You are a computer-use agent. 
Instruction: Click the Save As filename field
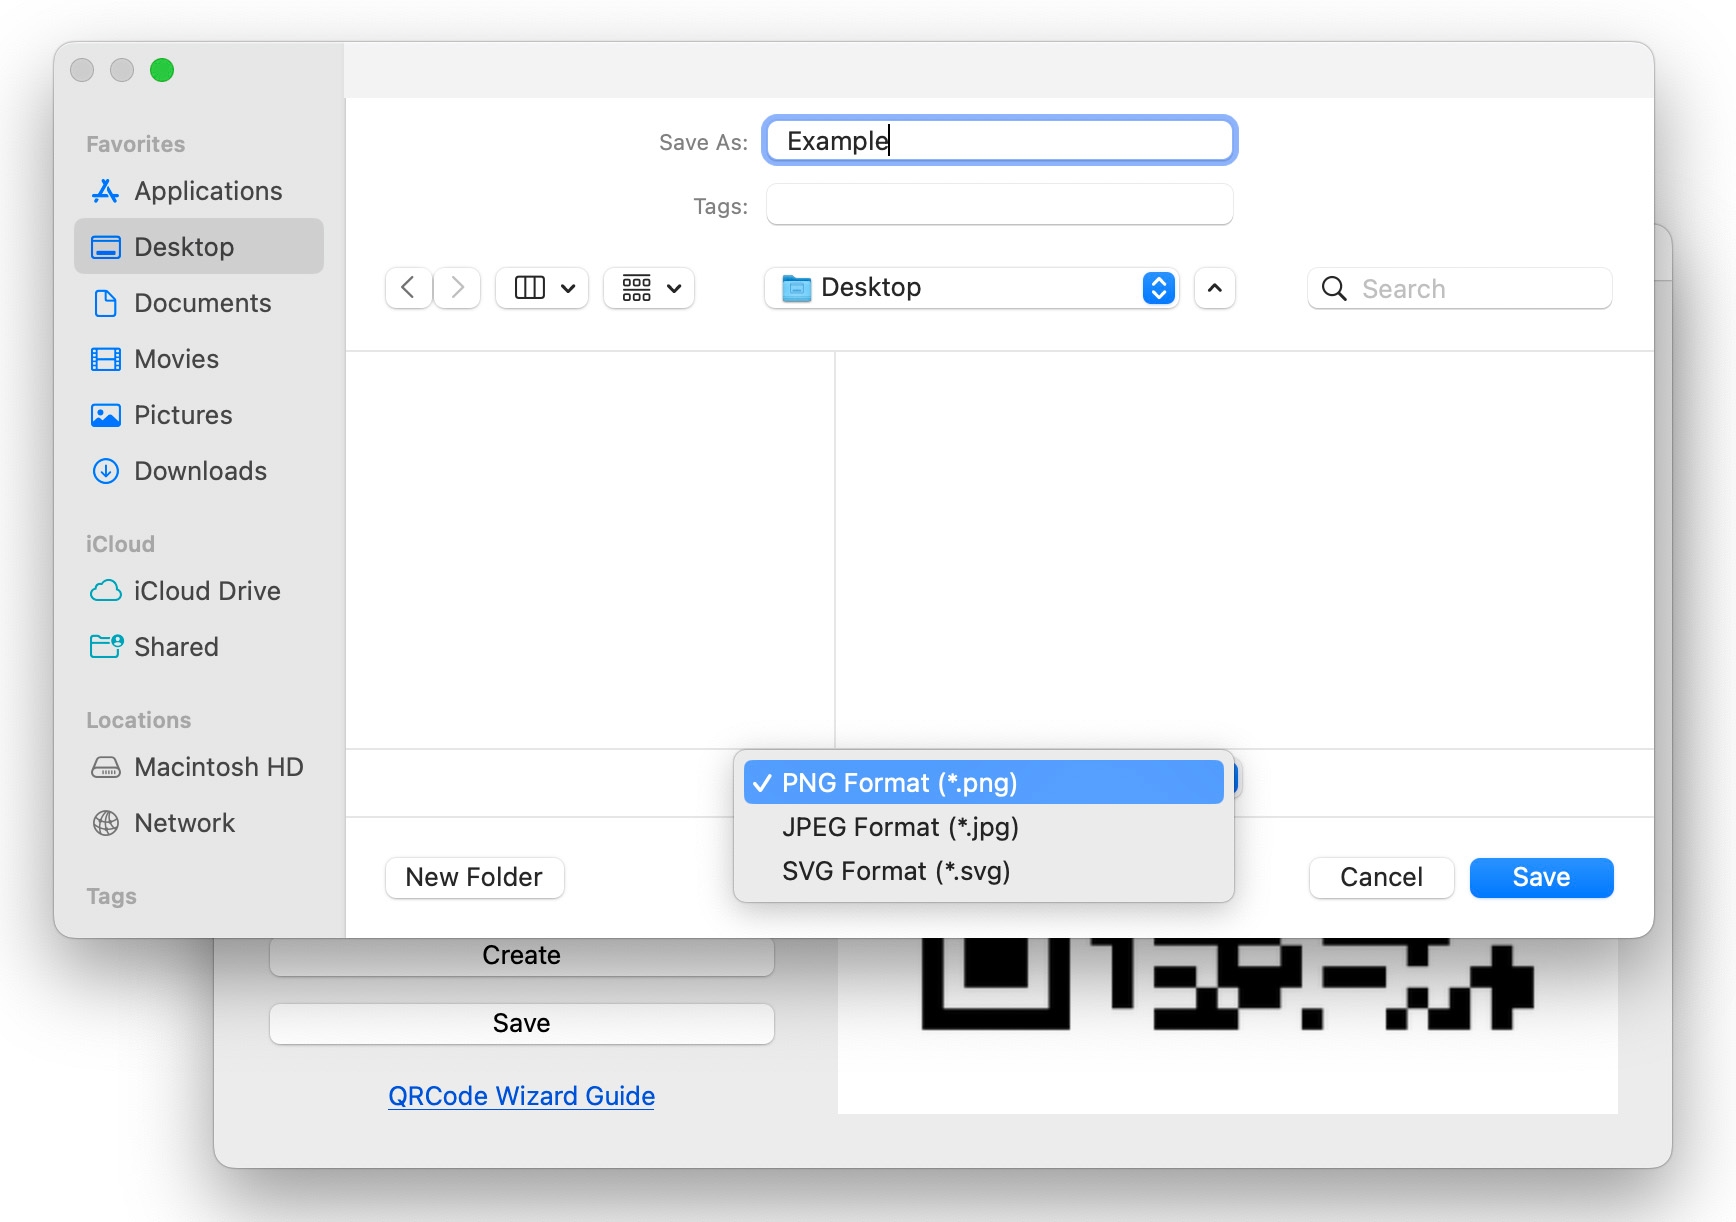(1000, 141)
